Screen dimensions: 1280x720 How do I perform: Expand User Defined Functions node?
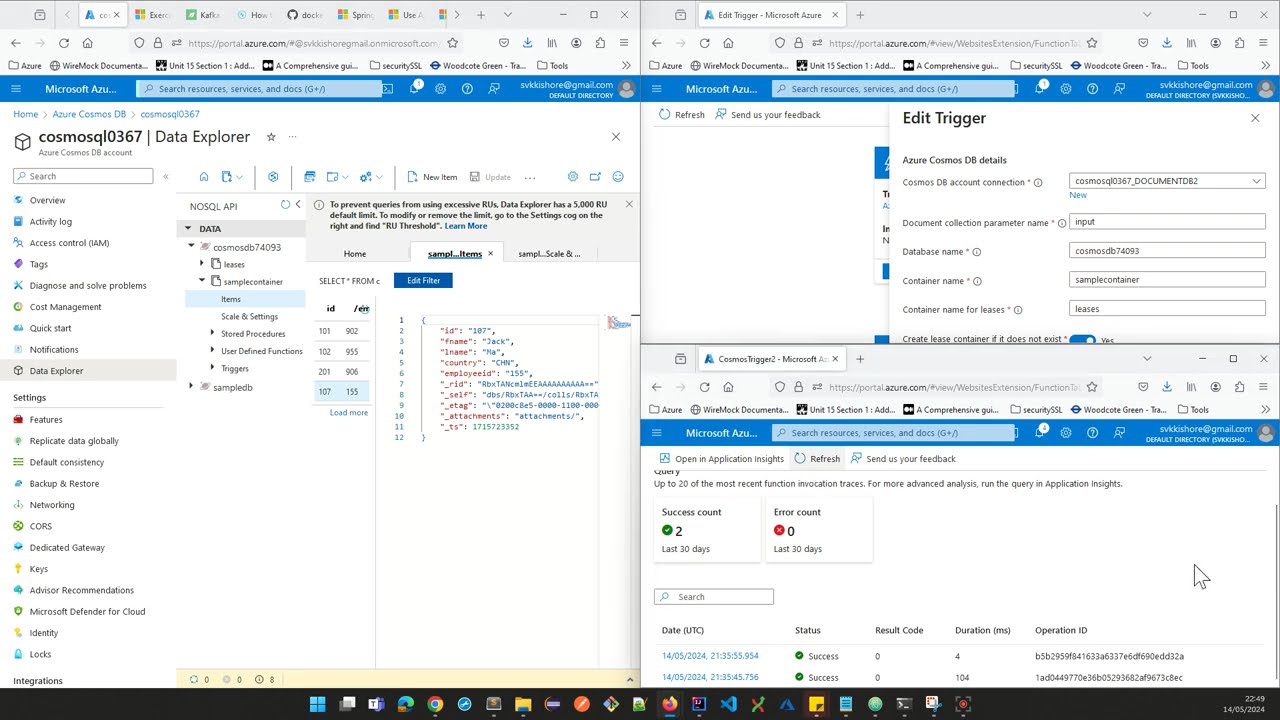pyautogui.click(x=212, y=351)
